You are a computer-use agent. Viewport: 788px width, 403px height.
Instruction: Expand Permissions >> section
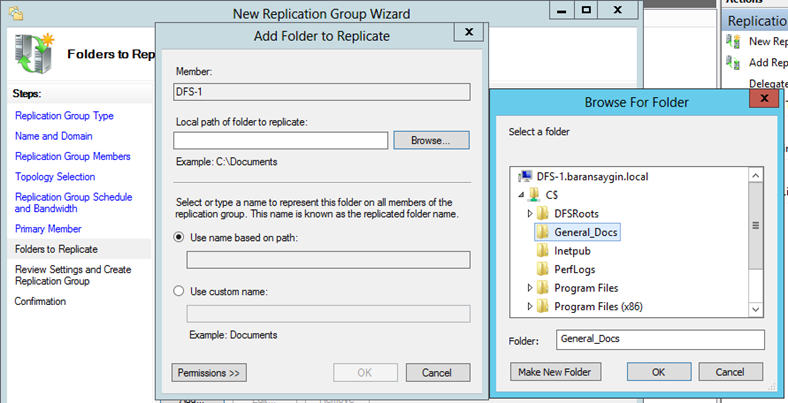209,373
